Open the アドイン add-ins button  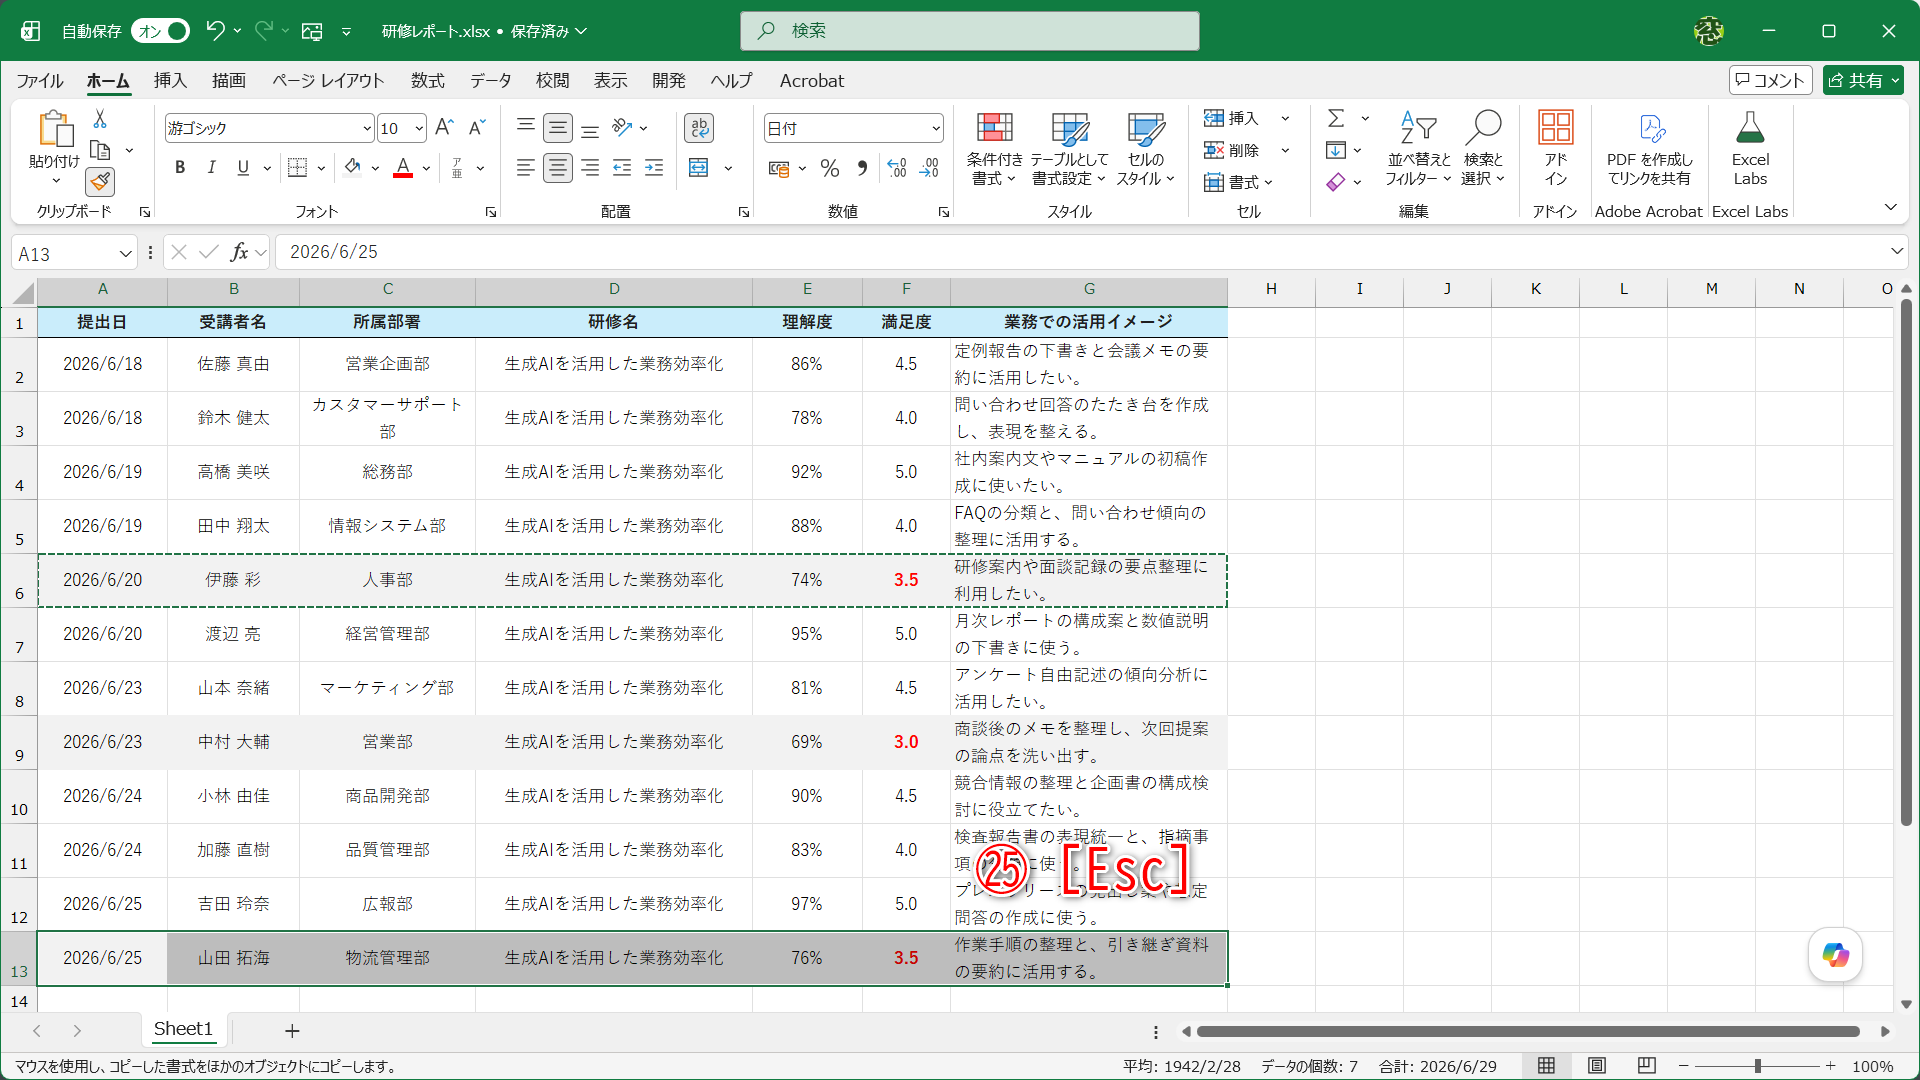point(1555,148)
